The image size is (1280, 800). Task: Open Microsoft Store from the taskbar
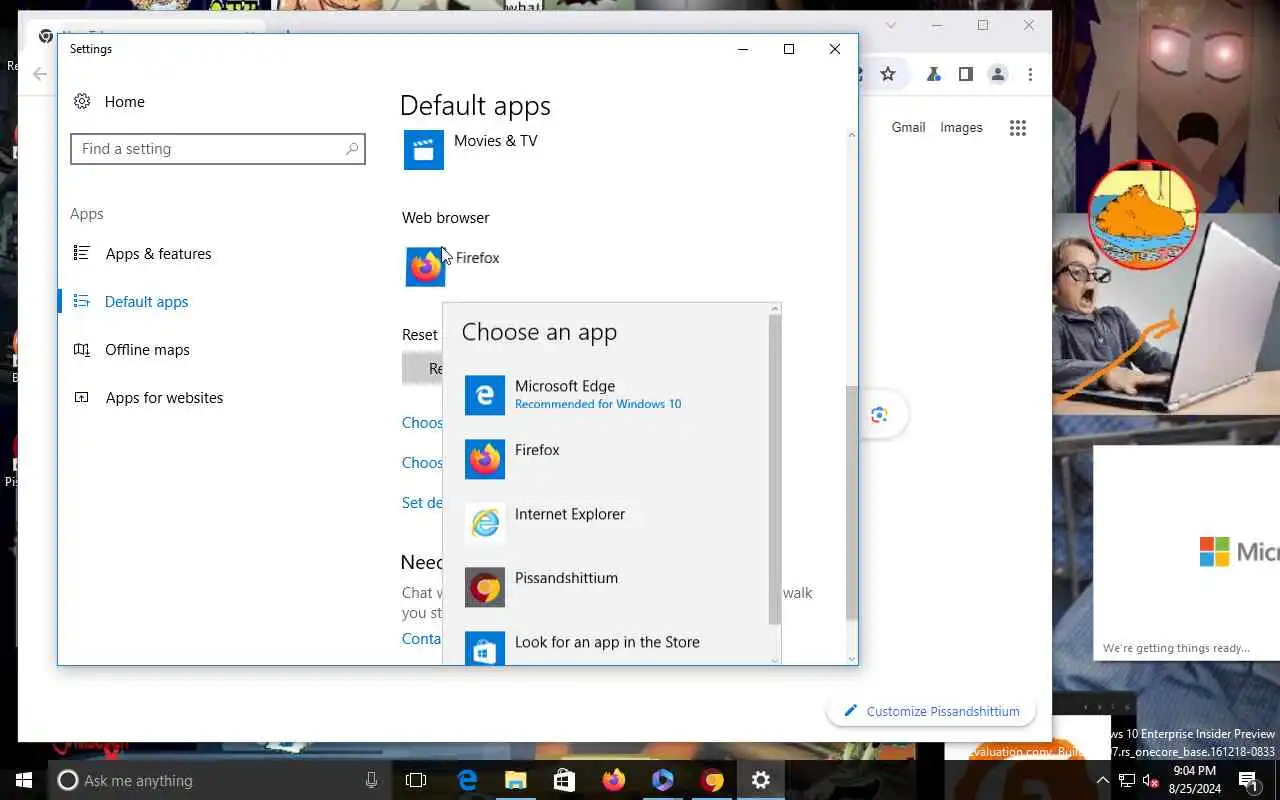564,780
